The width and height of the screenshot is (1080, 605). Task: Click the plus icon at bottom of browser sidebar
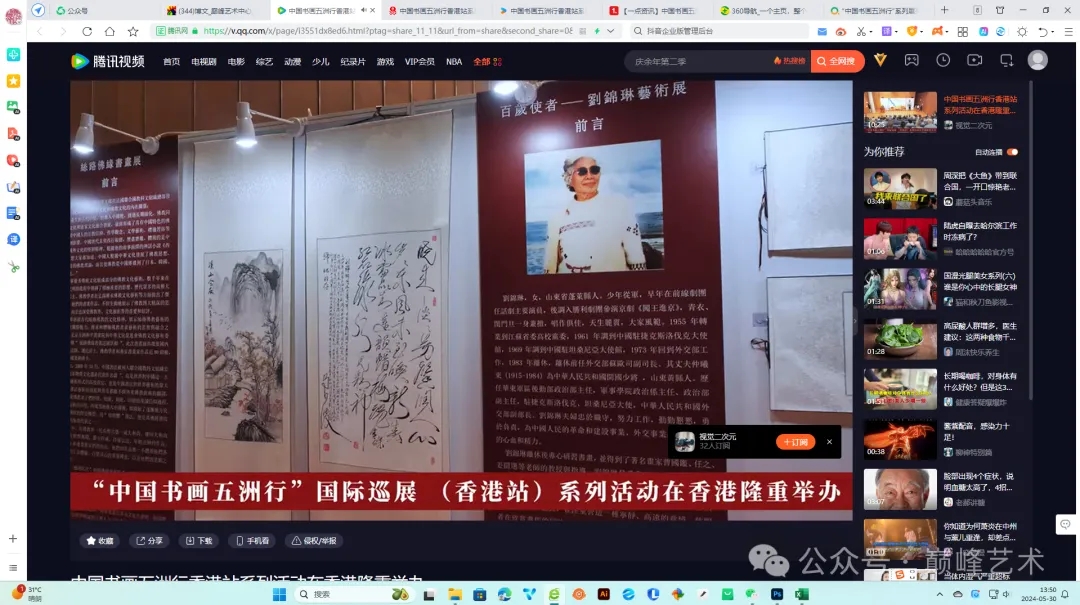pyautogui.click(x=12, y=538)
